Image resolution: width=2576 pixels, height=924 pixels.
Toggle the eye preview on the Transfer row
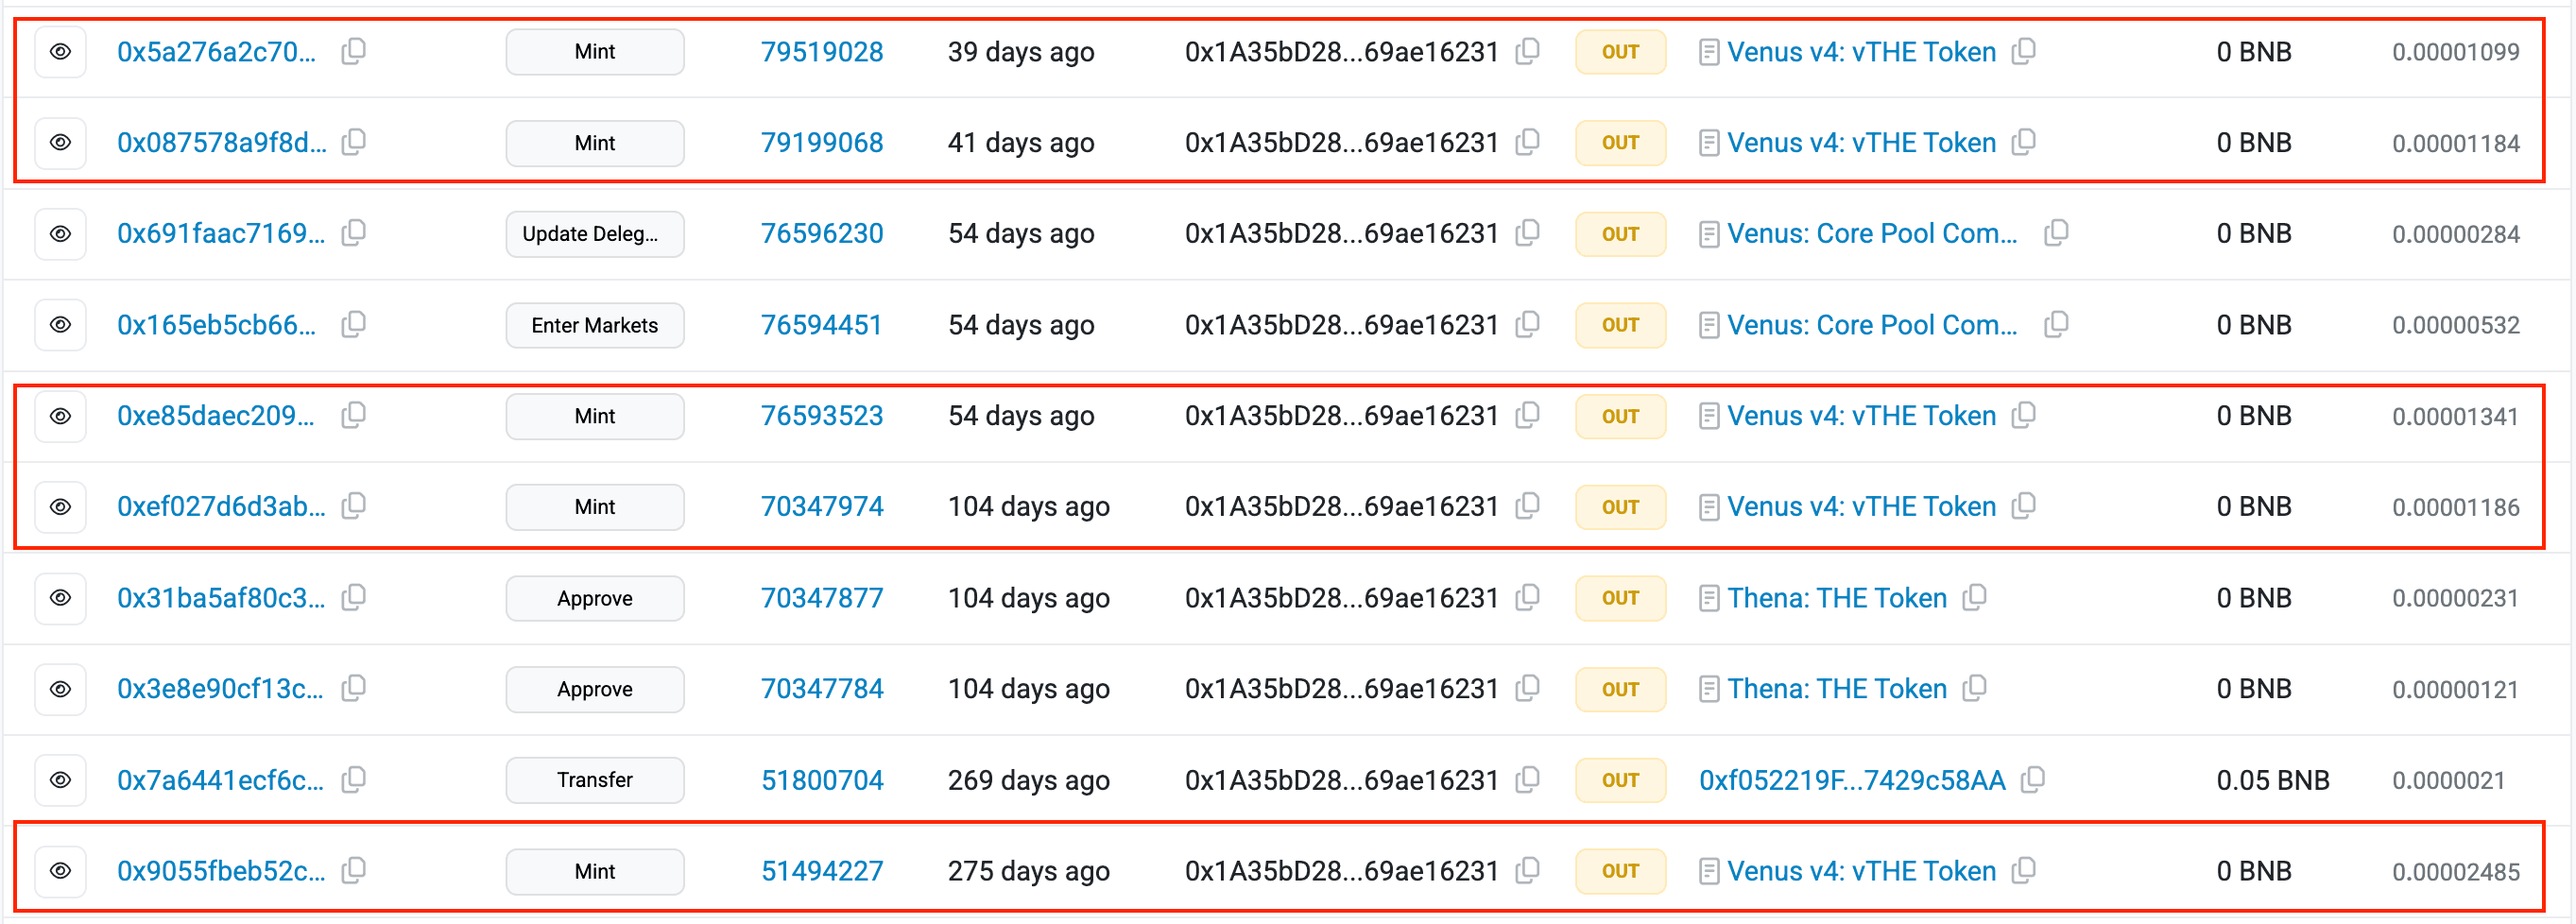60,780
